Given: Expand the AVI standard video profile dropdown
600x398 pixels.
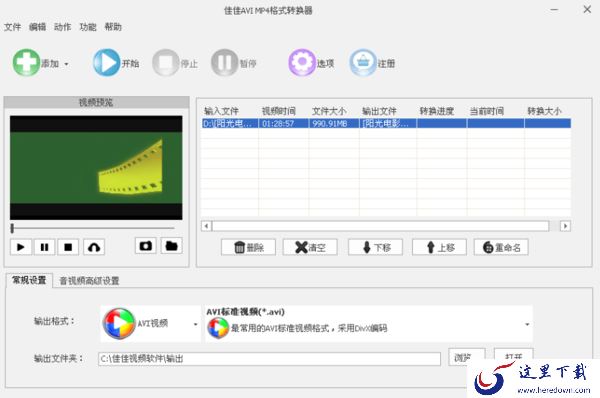Looking at the screenshot, I should (x=369, y=324).
